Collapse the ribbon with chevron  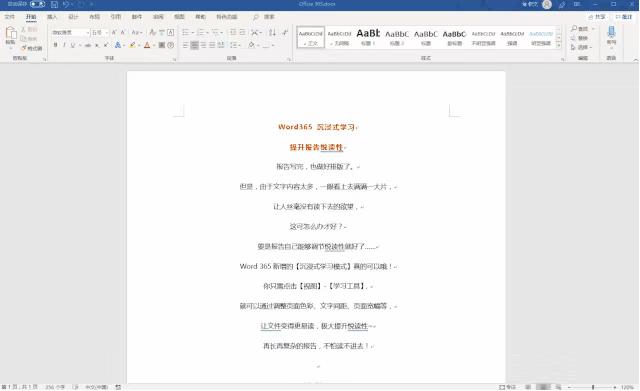pos(636,60)
